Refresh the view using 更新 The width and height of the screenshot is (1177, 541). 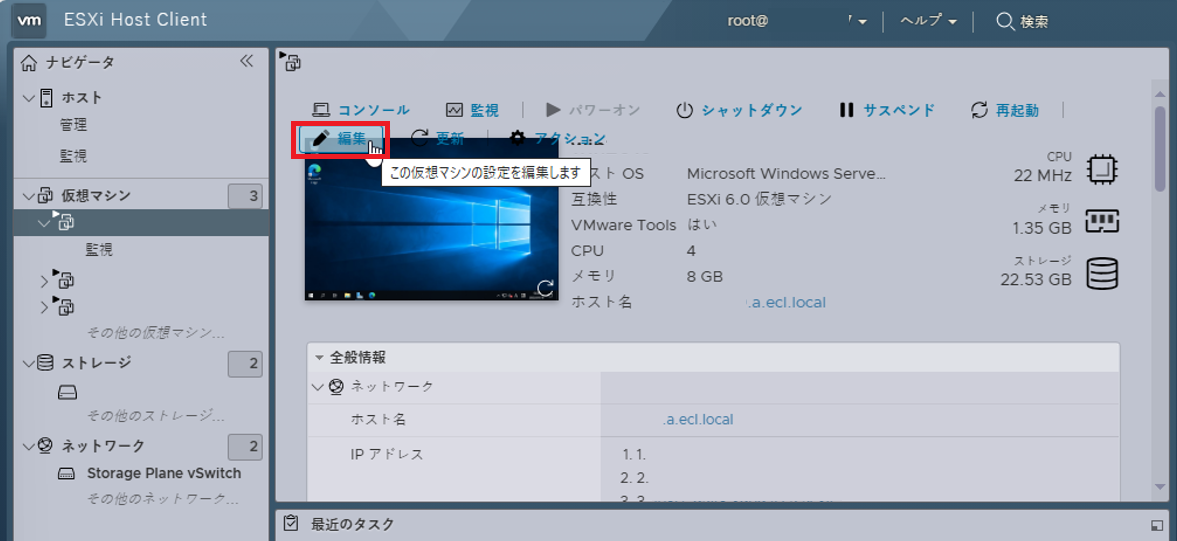[x=438, y=139]
